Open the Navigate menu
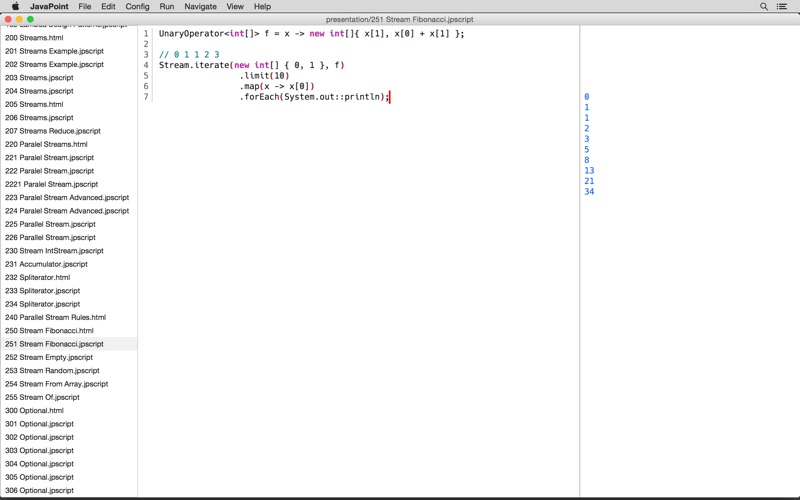This screenshot has height=500, width=800. point(201,7)
